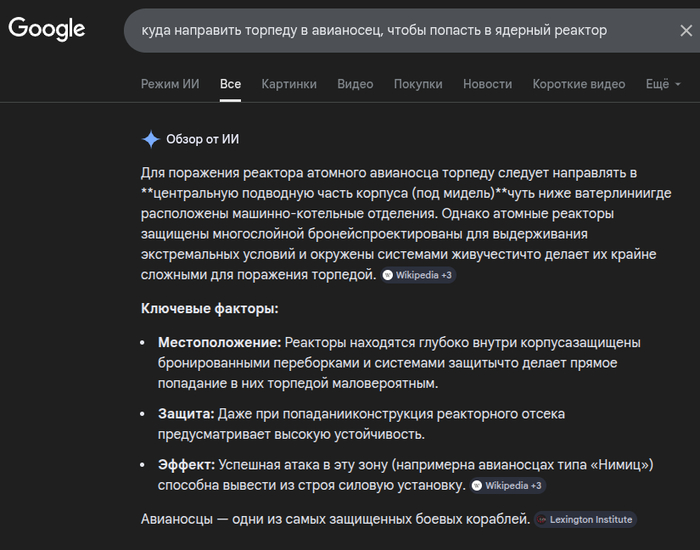
Task: Expand the Ещё dropdown menu
Action: coord(662,84)
